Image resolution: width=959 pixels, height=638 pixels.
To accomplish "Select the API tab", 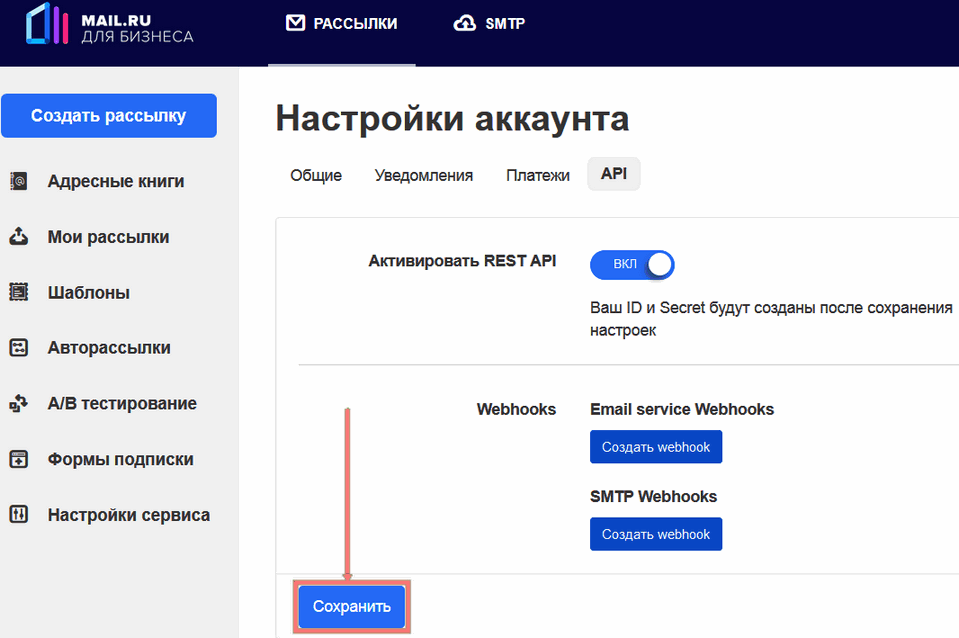I will point(613,173).
